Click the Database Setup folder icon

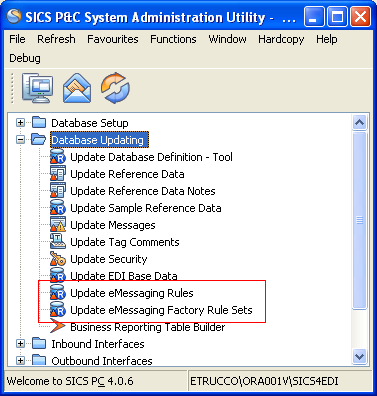[39, 122]
